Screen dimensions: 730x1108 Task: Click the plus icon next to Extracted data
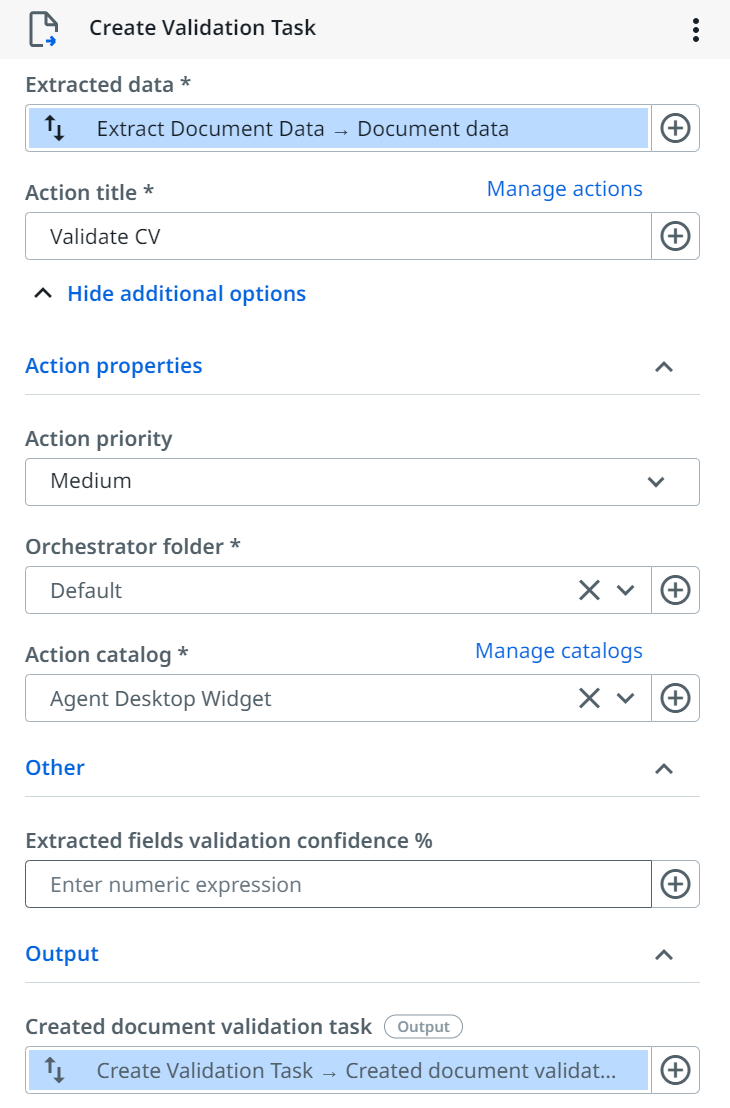(676, 128)
